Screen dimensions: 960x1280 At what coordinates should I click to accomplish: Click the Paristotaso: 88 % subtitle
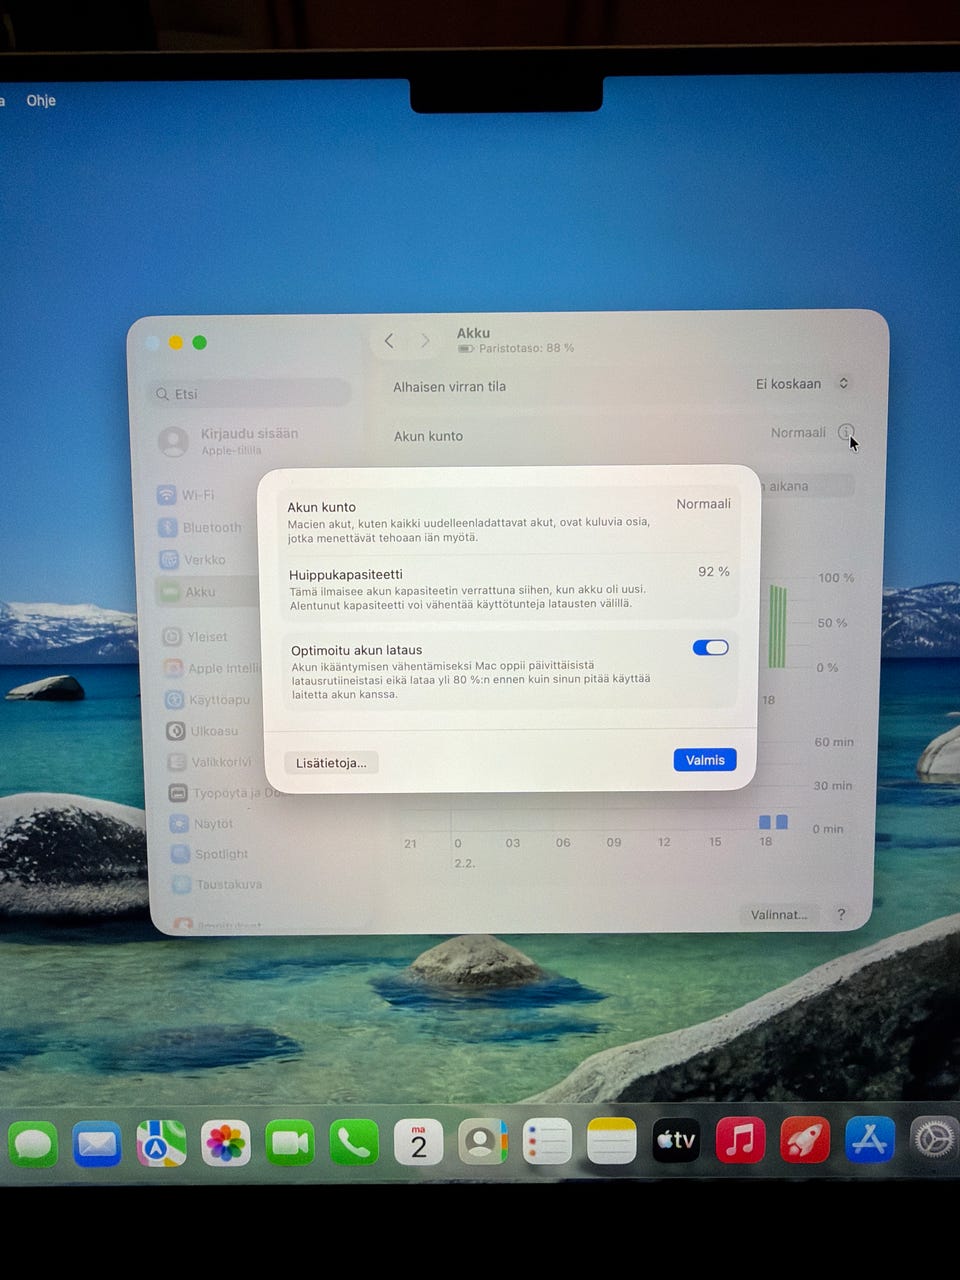pyautogui.click(x=526, y=349)
